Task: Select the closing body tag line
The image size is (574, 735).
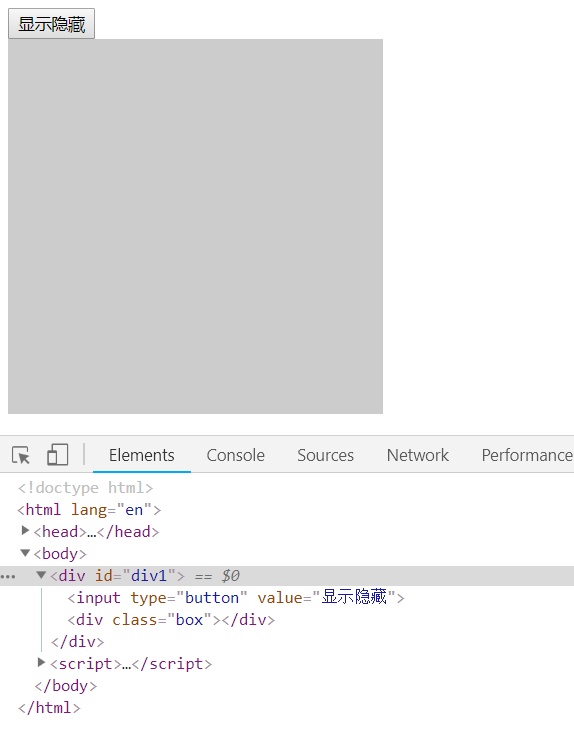Action: 66,686
